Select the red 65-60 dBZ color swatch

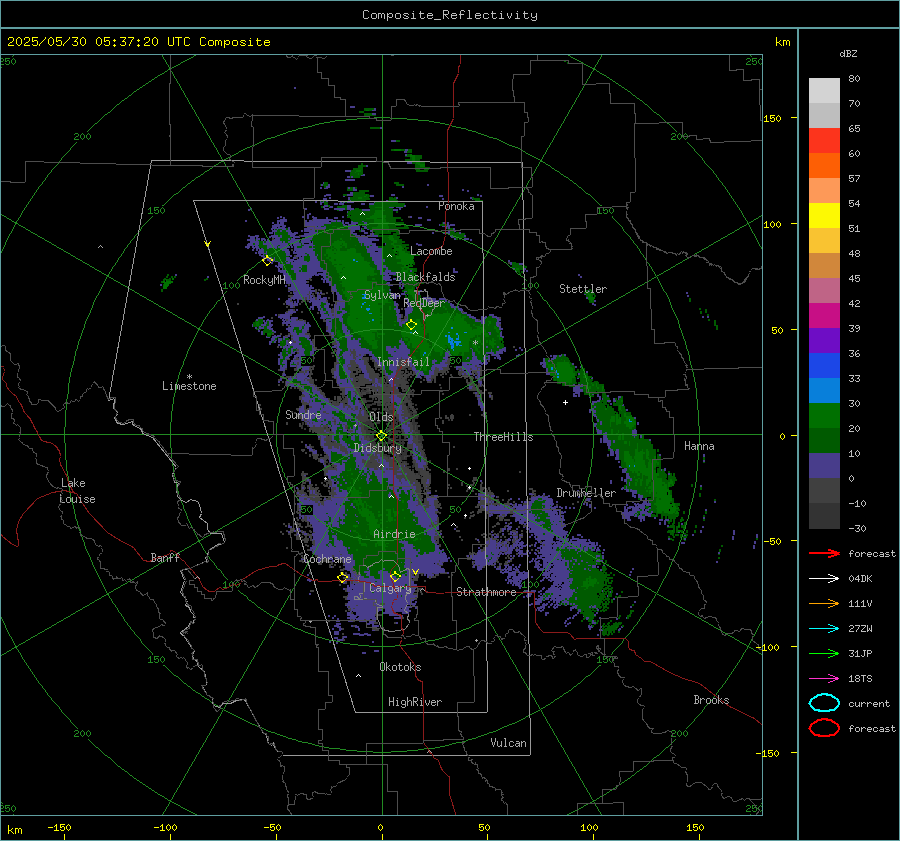click(824, 141)
